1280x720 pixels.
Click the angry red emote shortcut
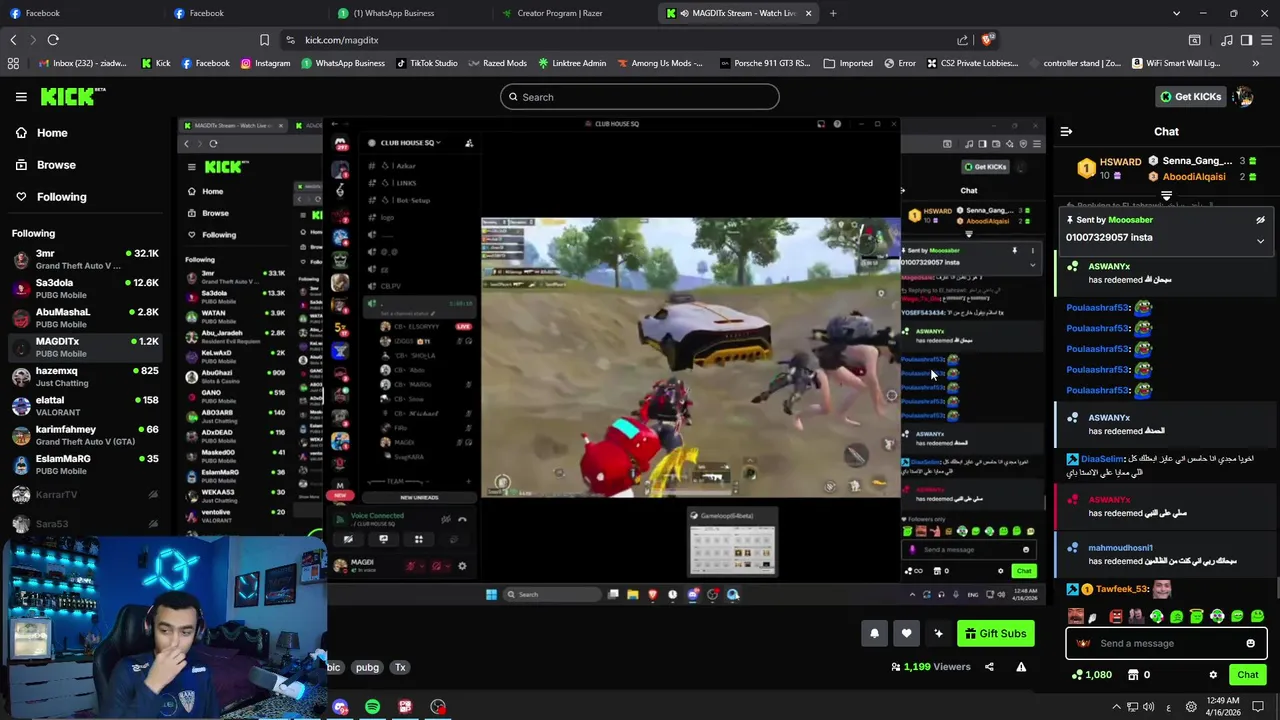pos(1116,617)
